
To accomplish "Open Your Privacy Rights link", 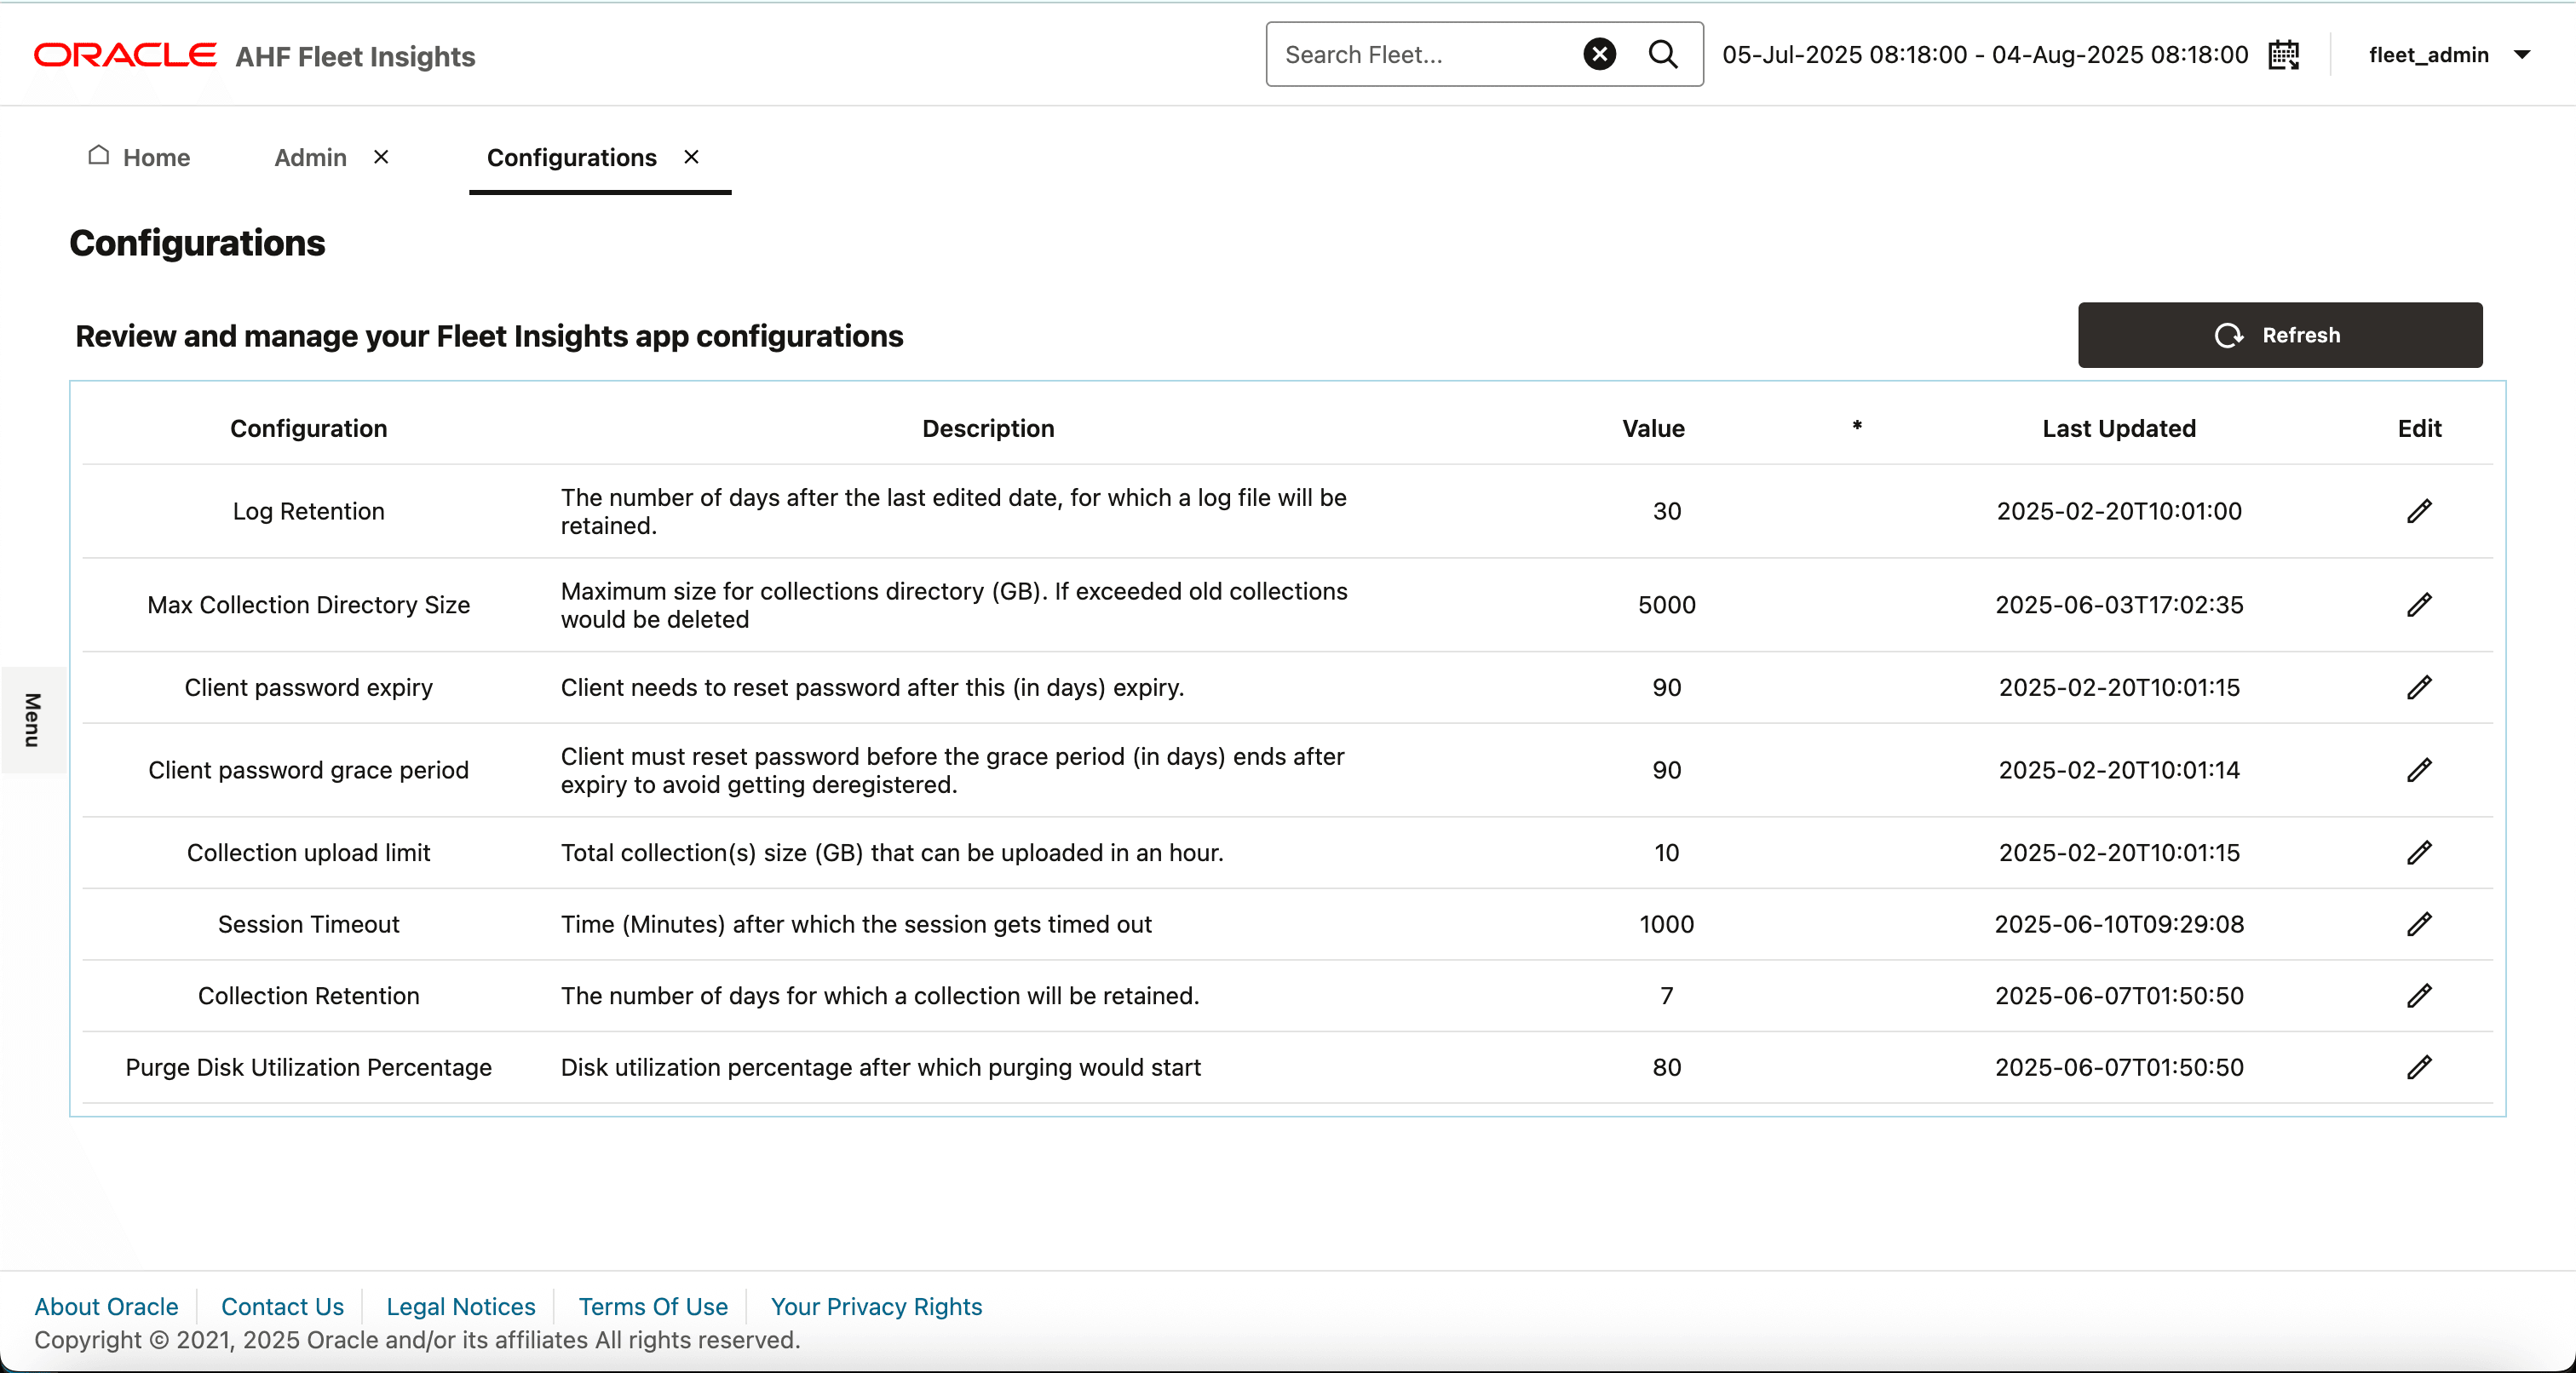I will [x=875, y=1306].
